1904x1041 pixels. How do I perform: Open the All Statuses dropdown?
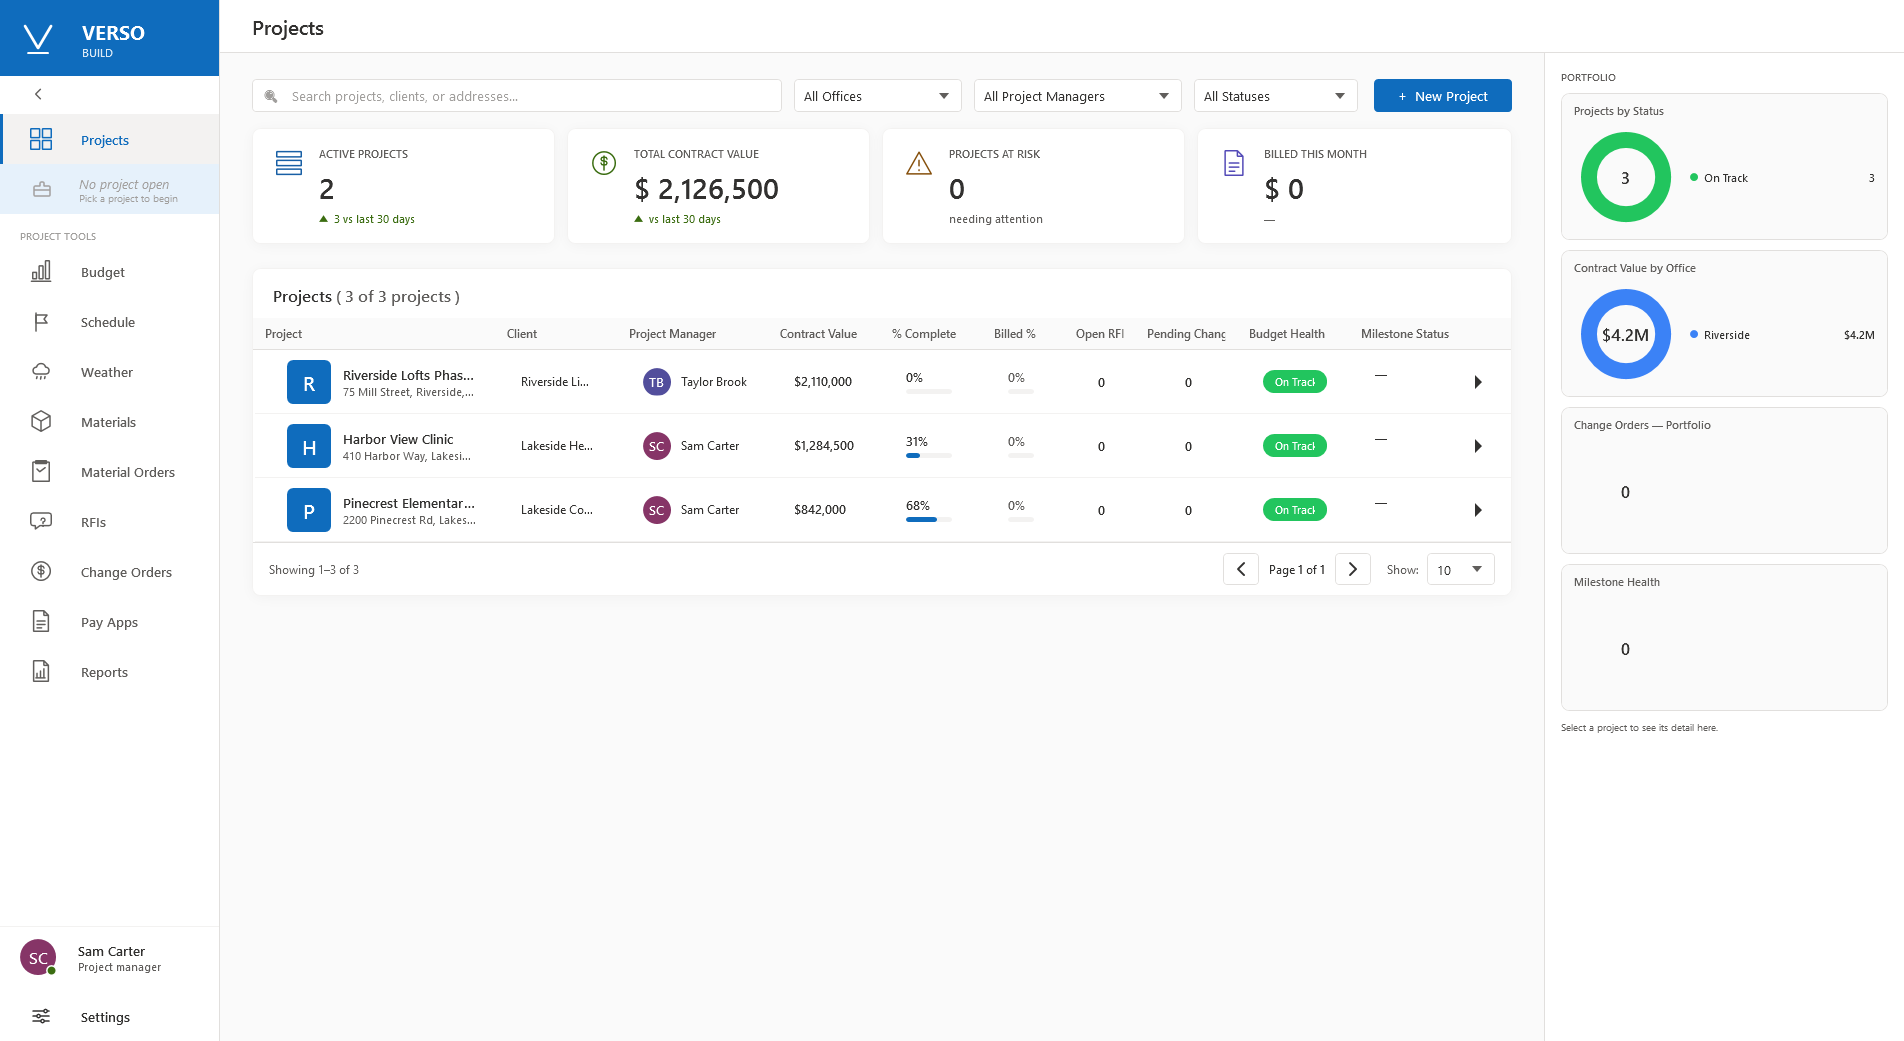tap(1275, 96)
